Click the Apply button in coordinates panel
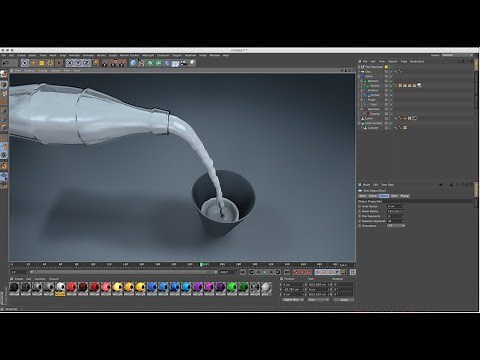 tap(344, 300)
